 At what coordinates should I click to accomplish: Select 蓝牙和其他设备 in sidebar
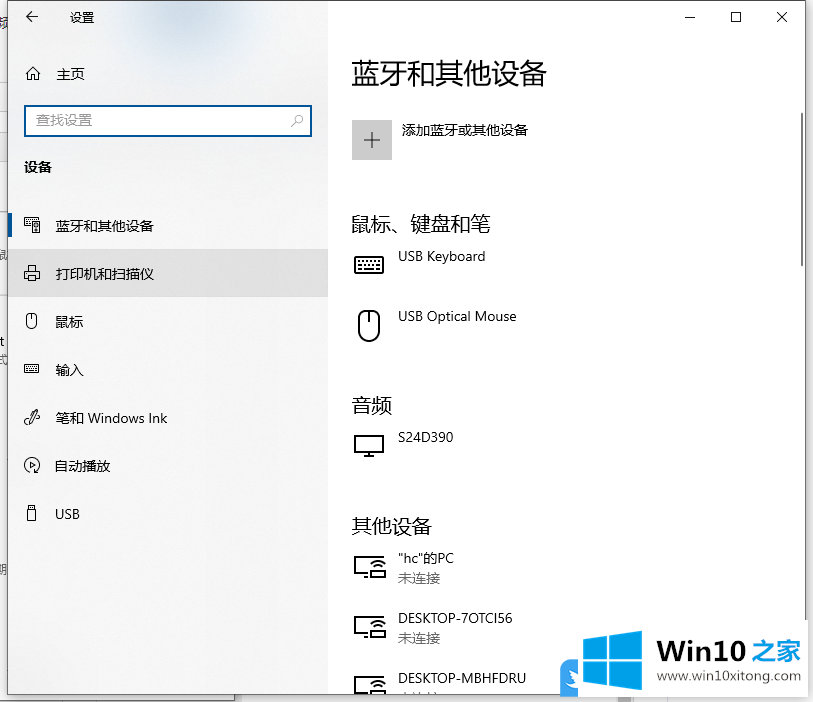point(104,226)
